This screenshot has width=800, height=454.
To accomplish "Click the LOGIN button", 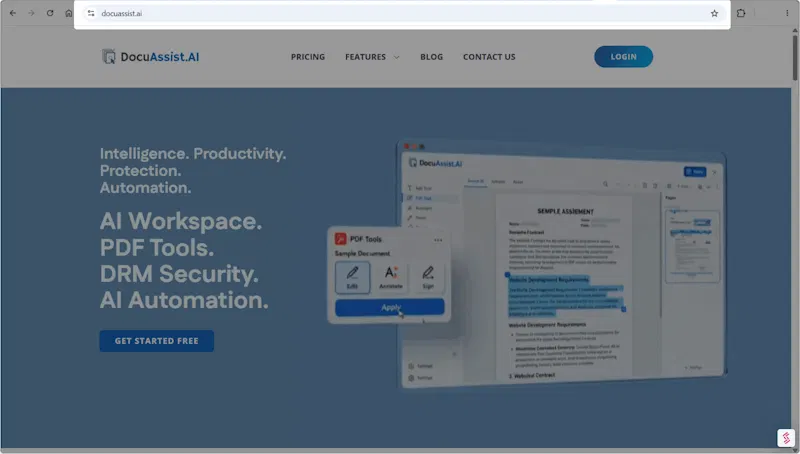I will [623, 57].
